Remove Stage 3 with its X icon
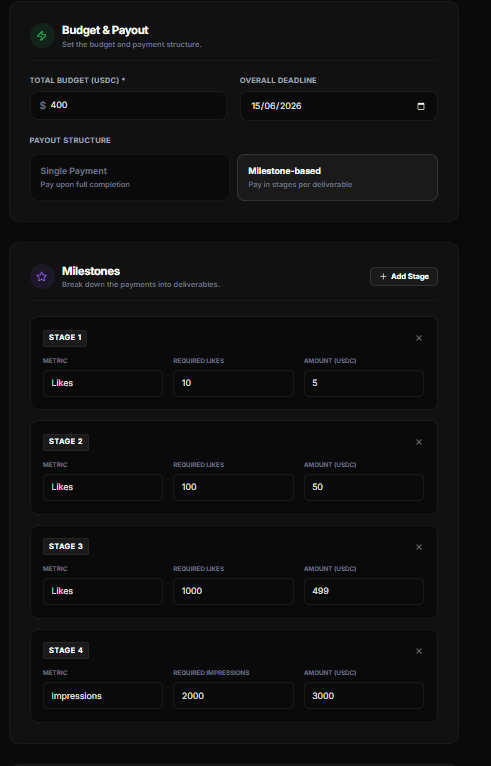The width and height of the screenshot is (491, 766). tap(419, 547)
